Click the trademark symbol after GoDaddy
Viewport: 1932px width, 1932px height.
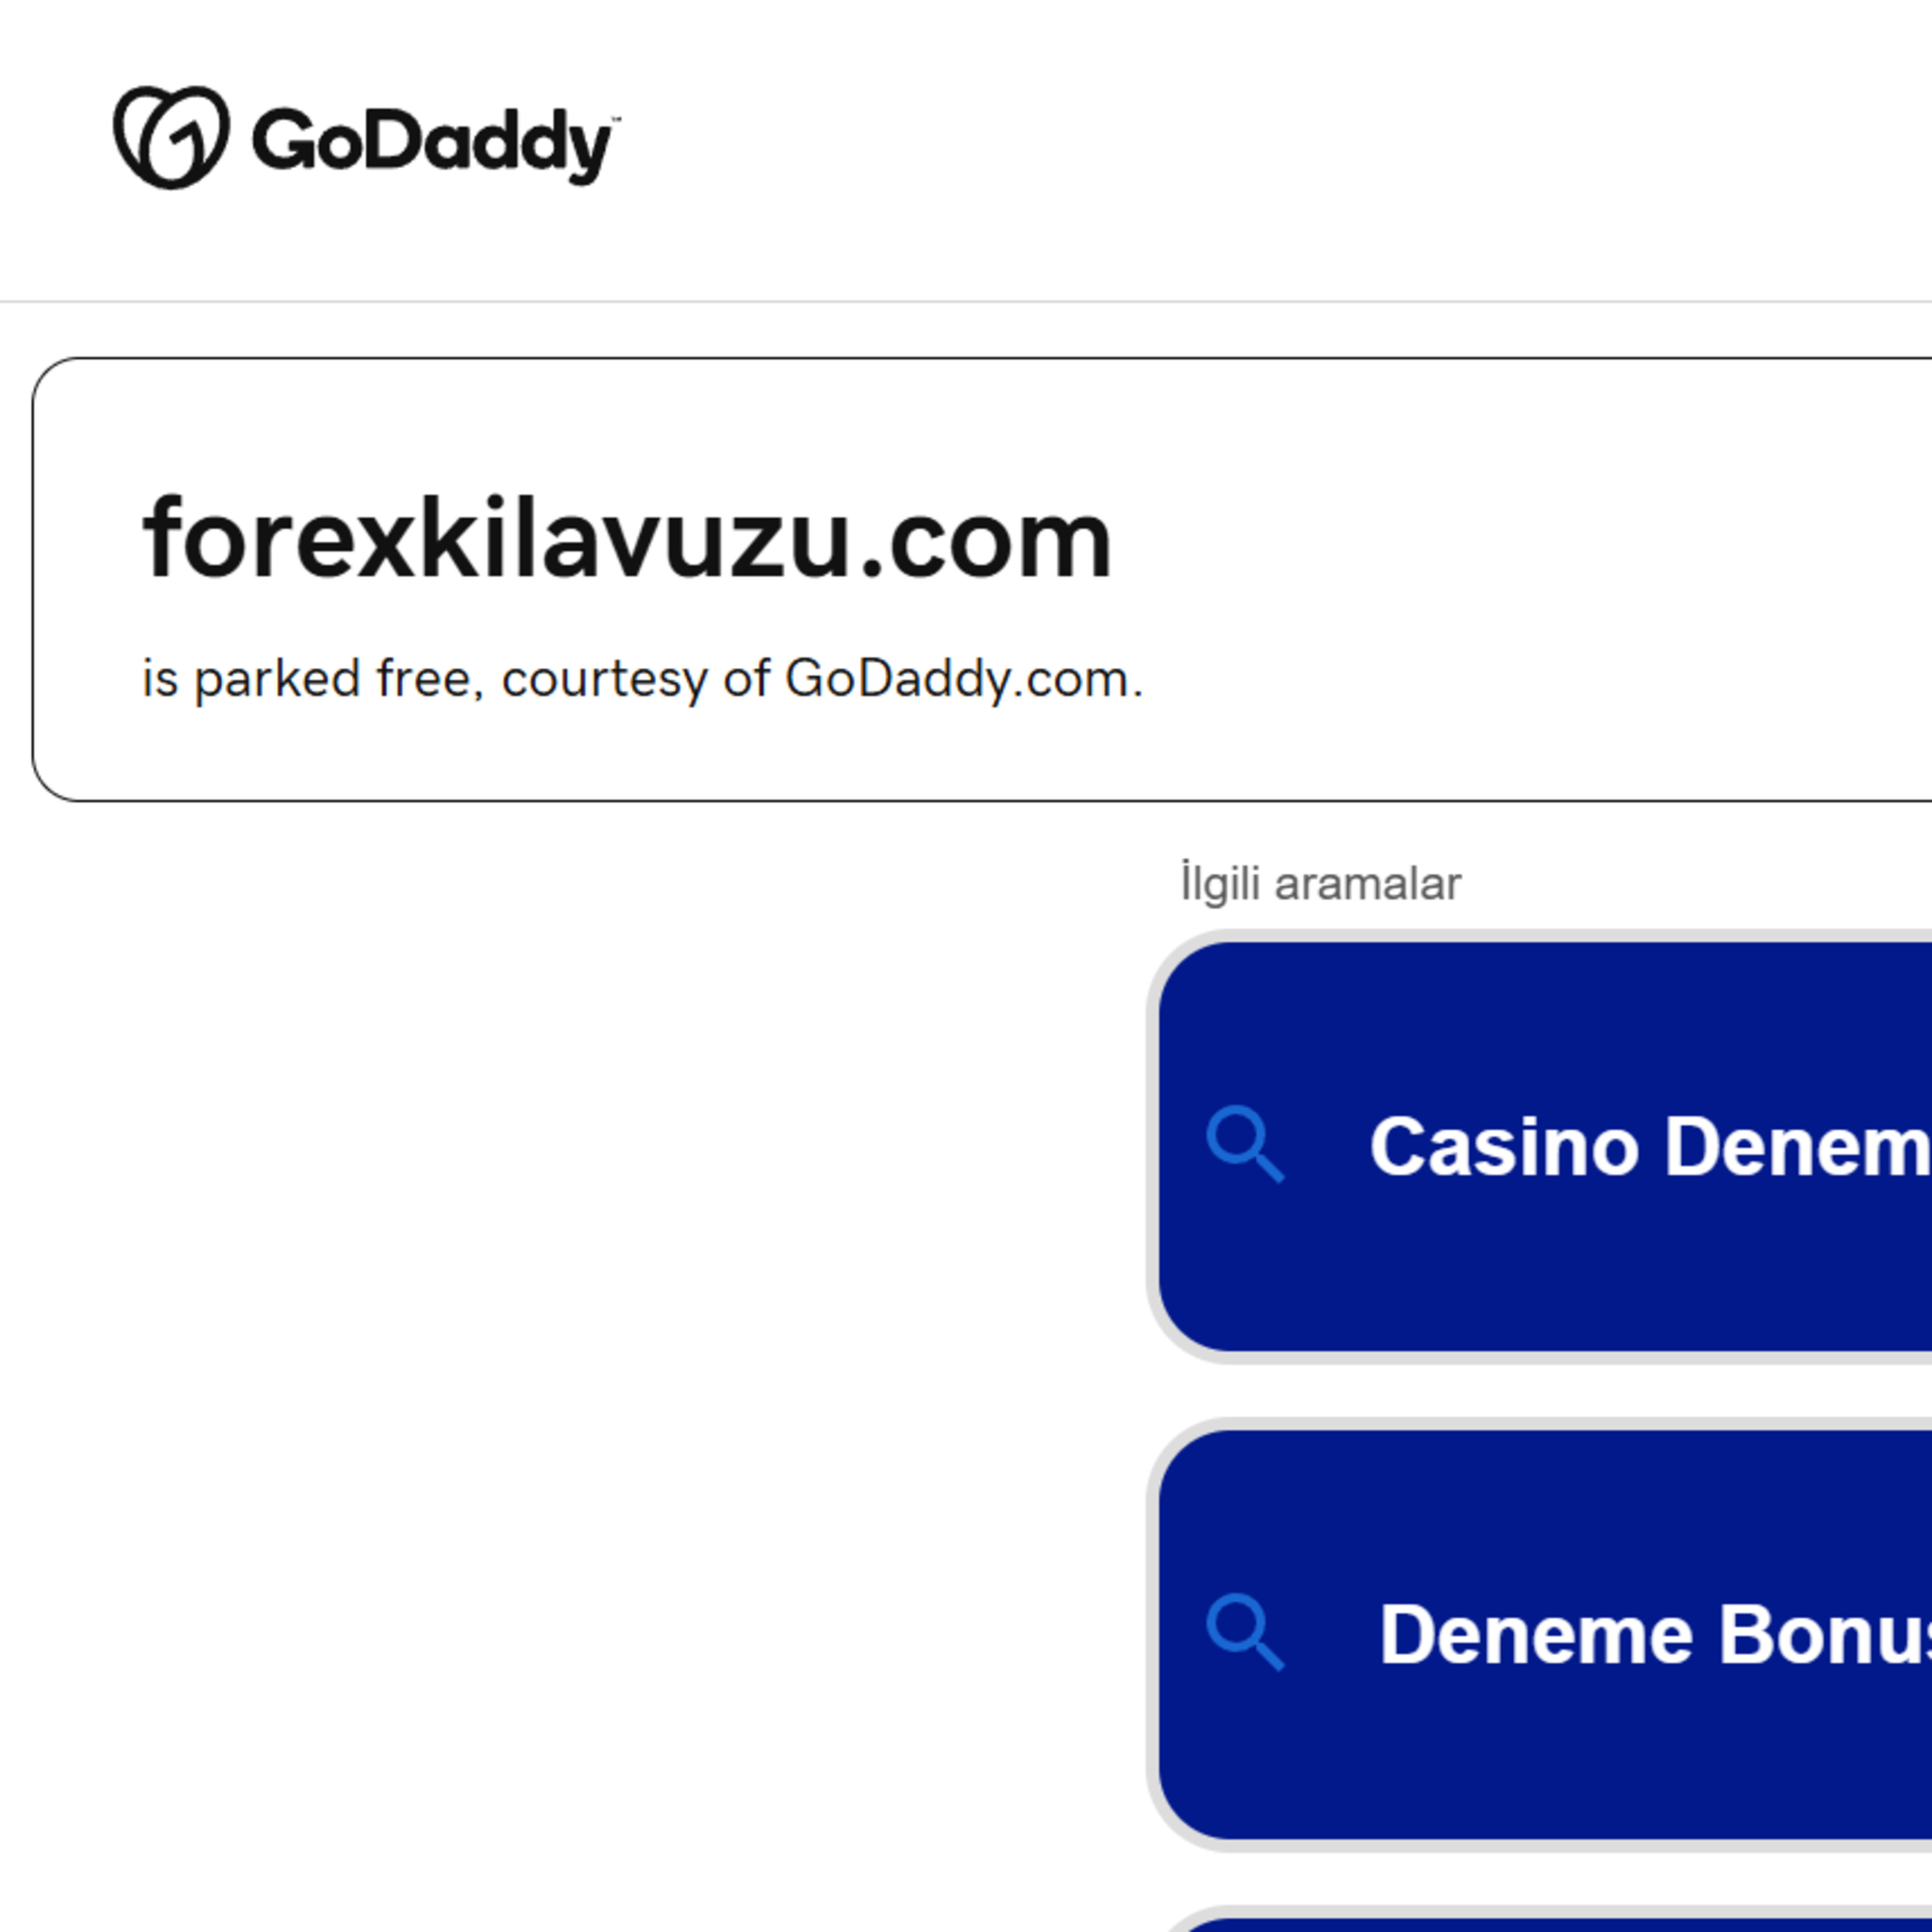615,118
